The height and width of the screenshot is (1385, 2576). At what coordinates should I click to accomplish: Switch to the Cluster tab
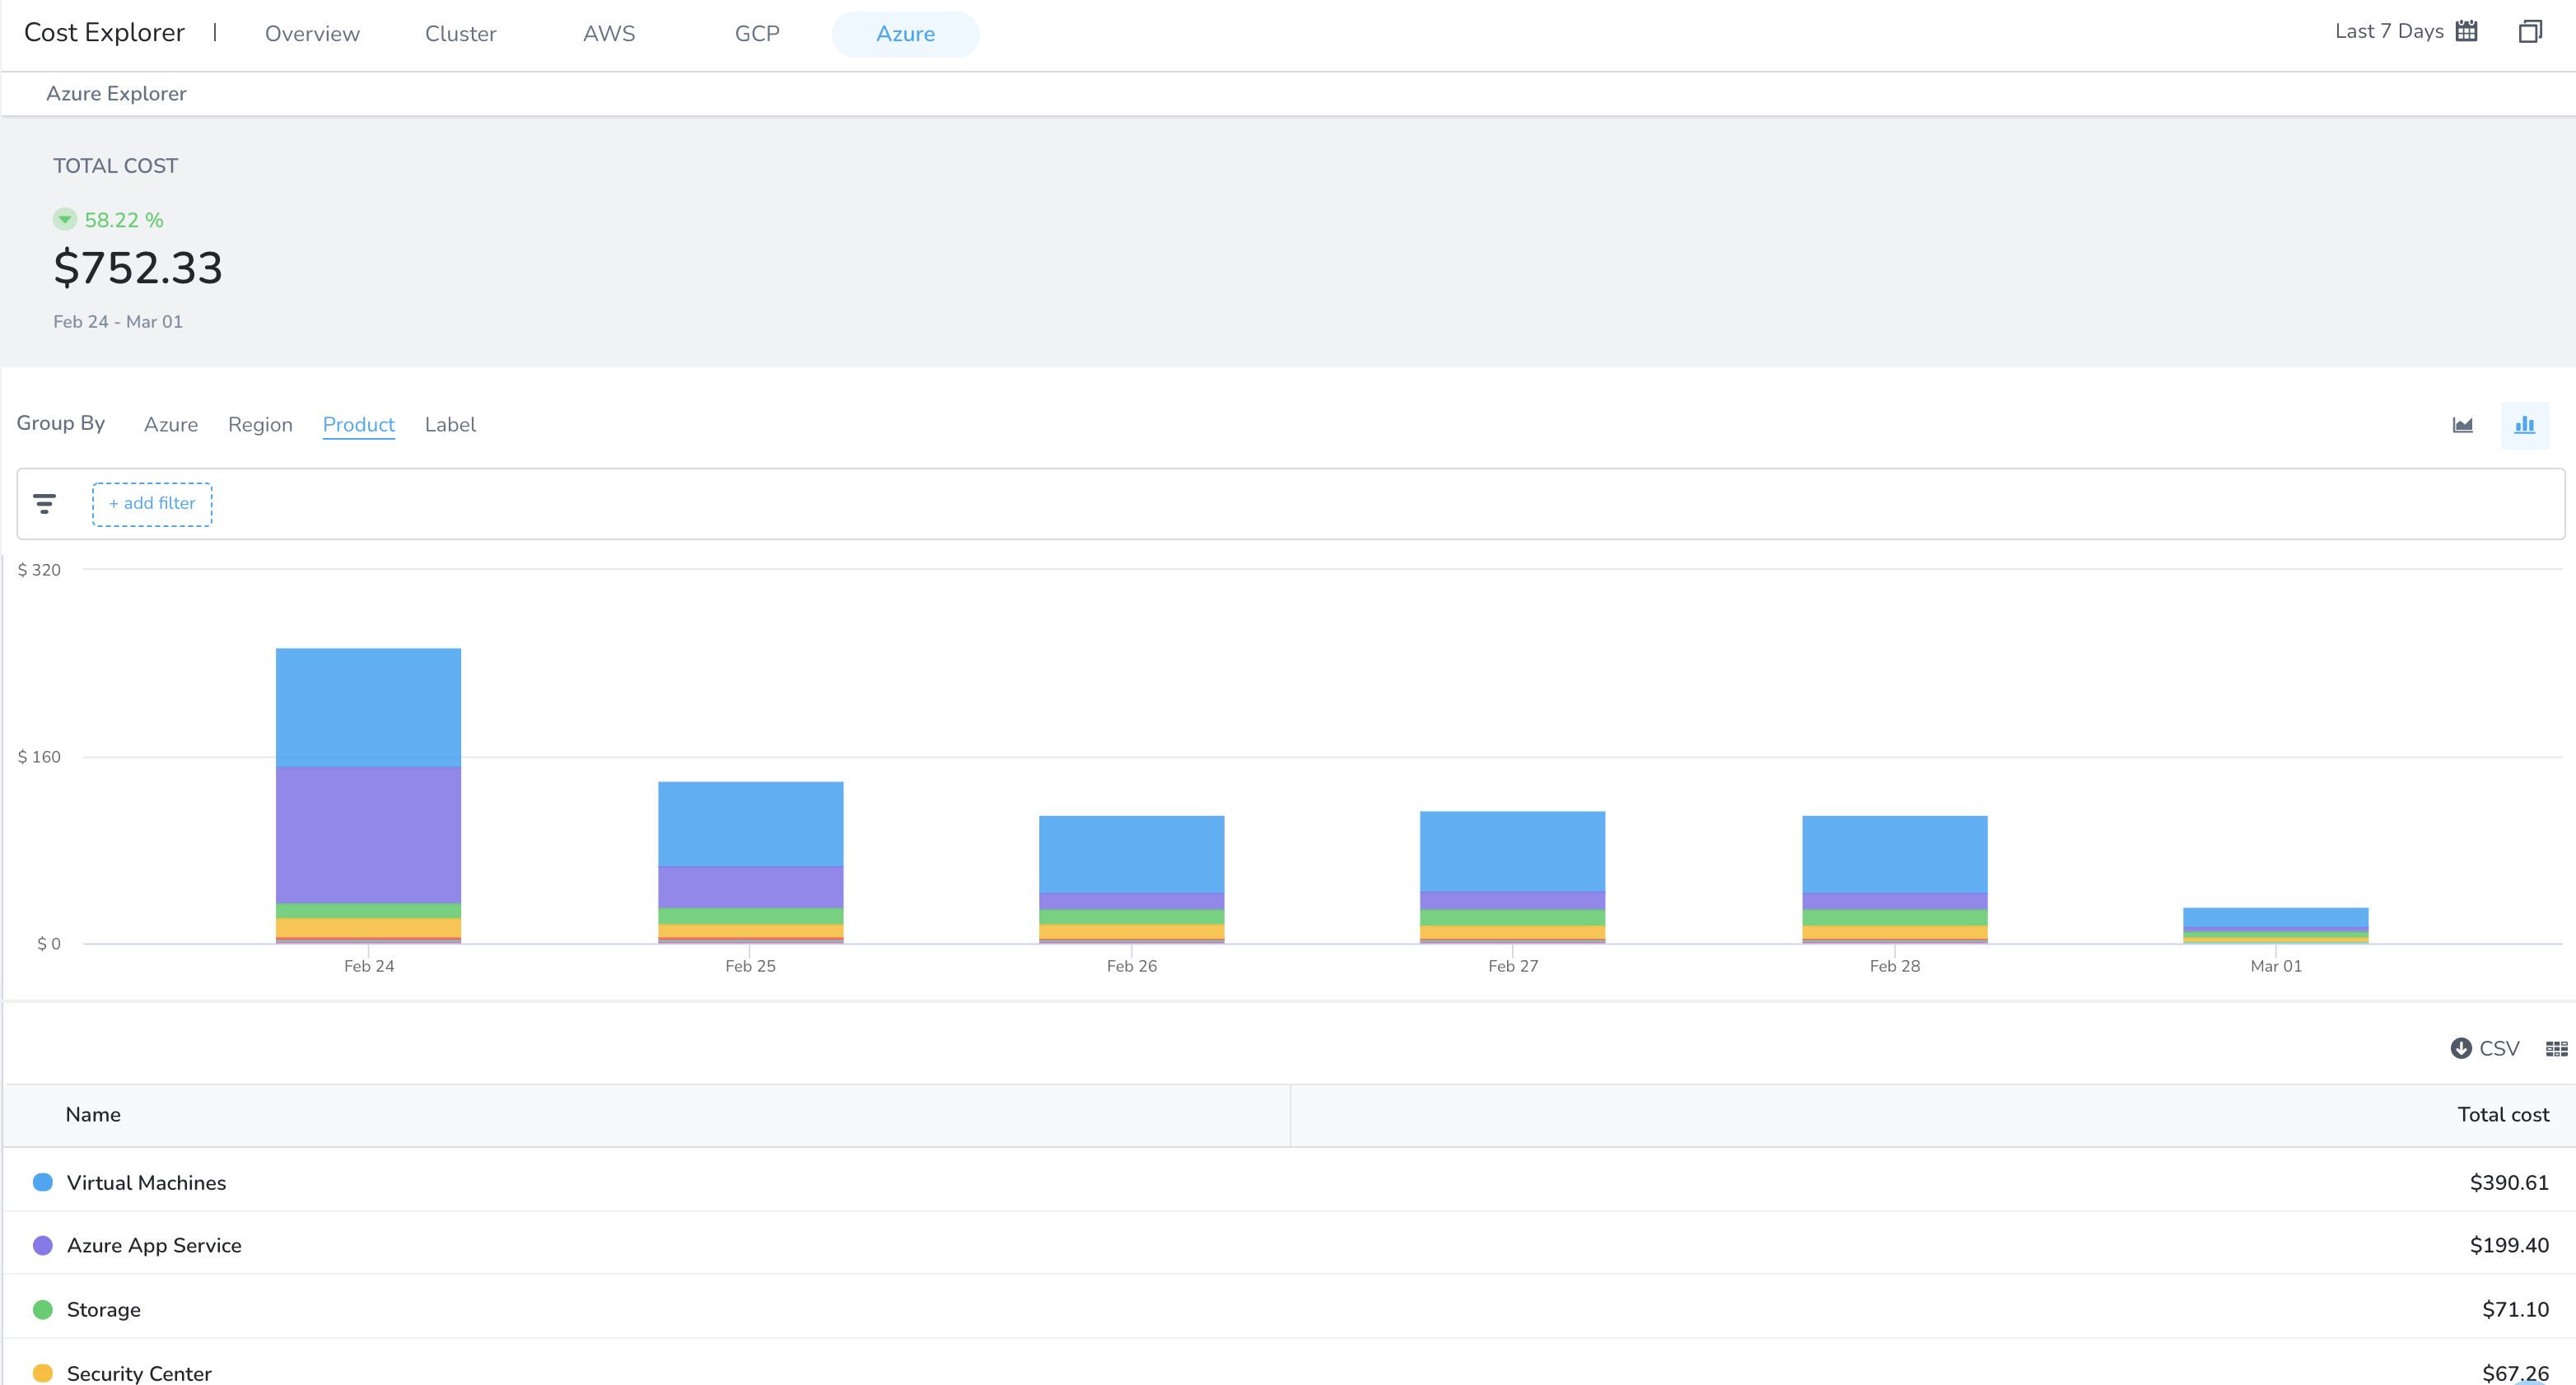pos(460,34)
